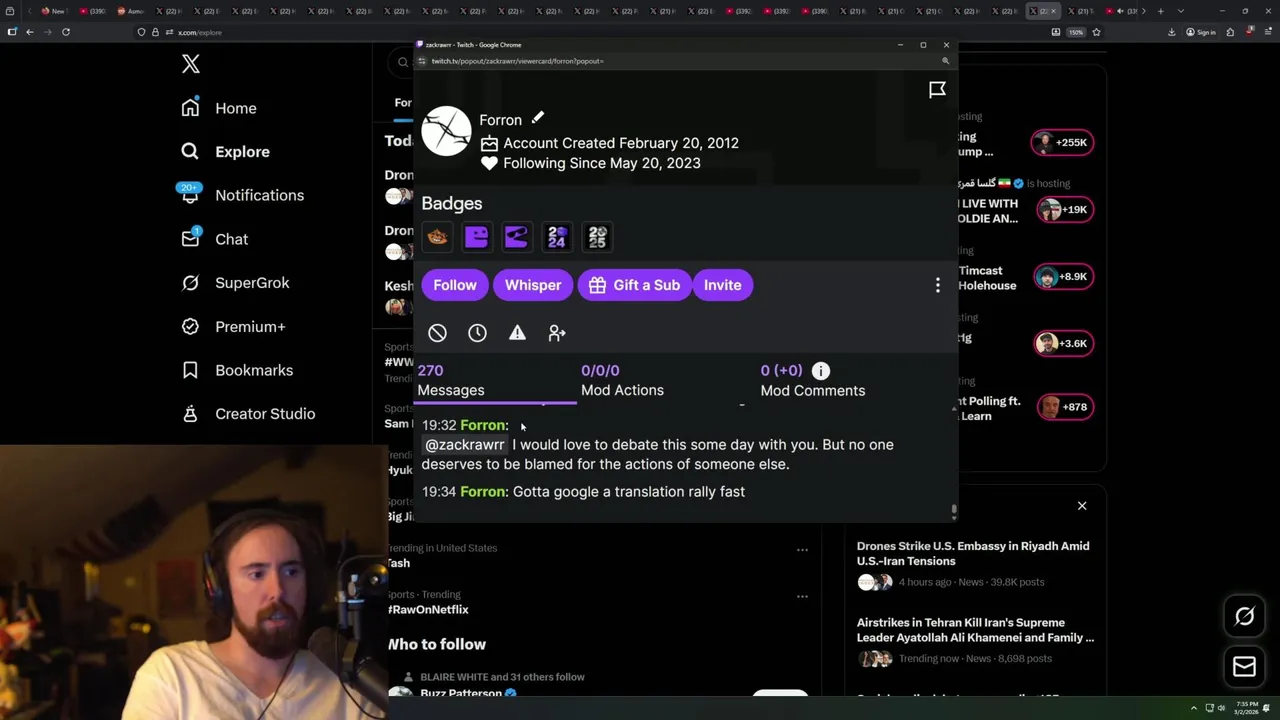The width and height of the screenshot is (1280, 720).
Task: Click the 2024 badge
Action: 557,237
